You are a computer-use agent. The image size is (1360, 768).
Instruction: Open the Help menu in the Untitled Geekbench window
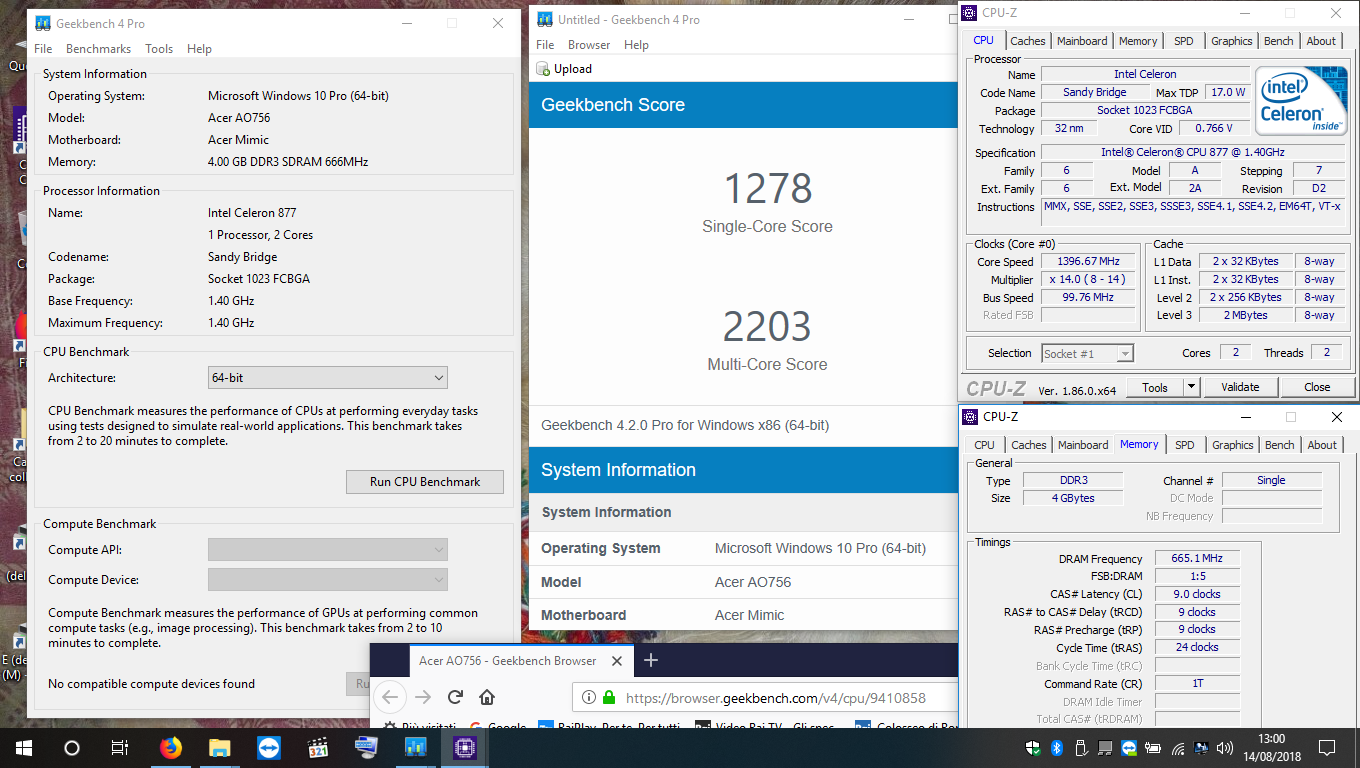tap(636, 45)
